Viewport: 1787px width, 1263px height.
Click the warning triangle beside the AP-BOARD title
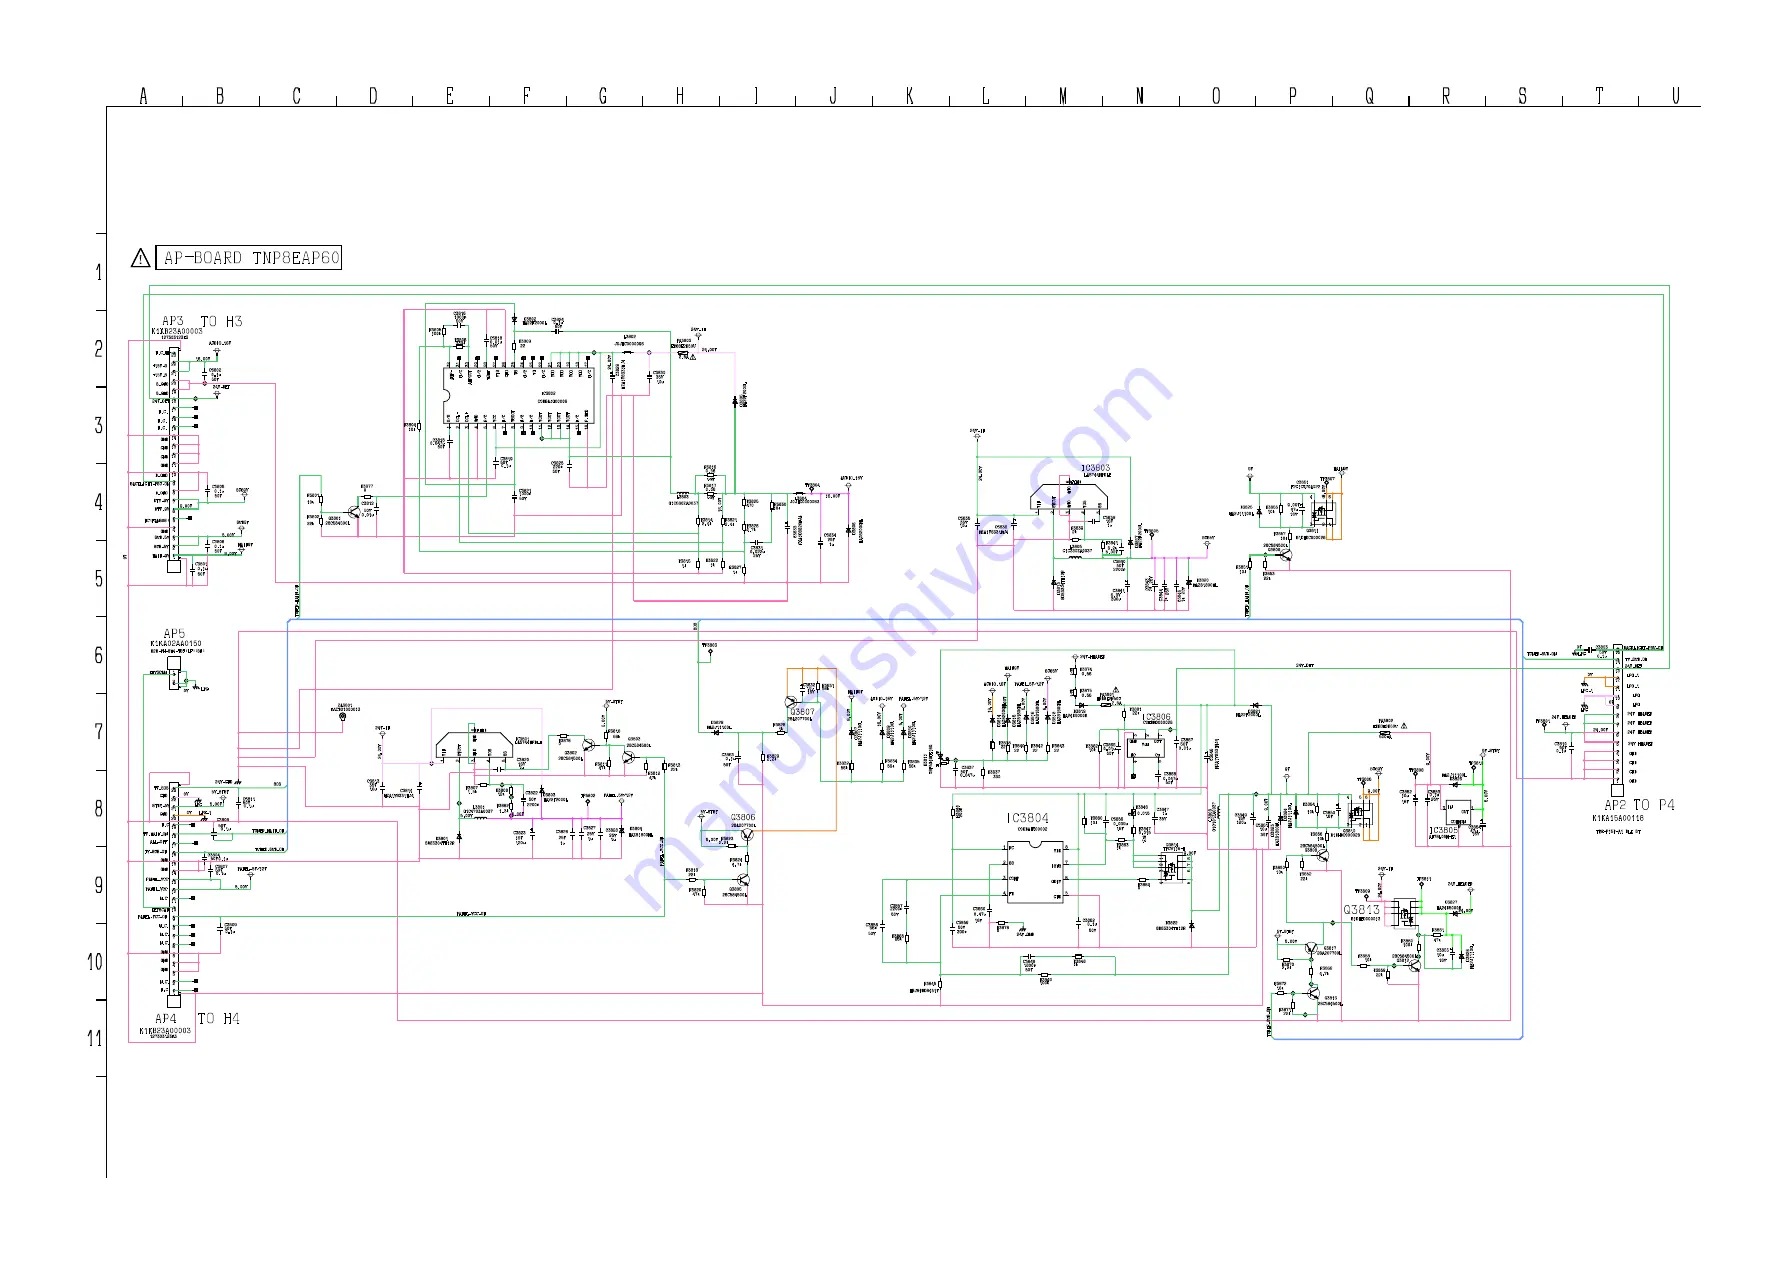141,258
